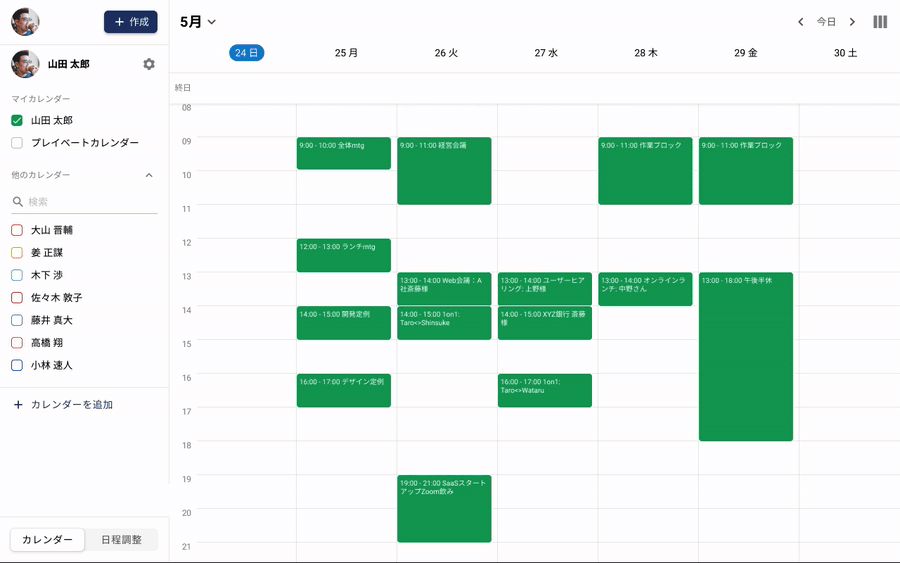Uncheck the 山田 太郎 calendar checkbox
The width and height of the screenshot is (900, 563).
[x=17, y=120]
